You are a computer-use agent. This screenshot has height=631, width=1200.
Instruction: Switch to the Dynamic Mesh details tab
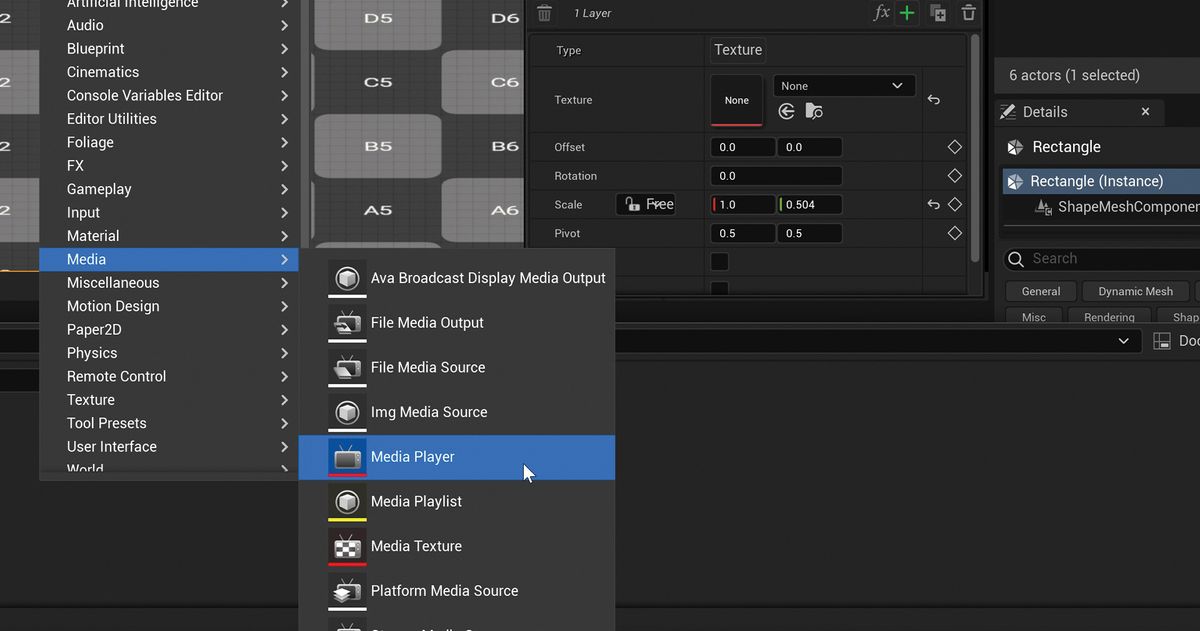point(1135,291)
